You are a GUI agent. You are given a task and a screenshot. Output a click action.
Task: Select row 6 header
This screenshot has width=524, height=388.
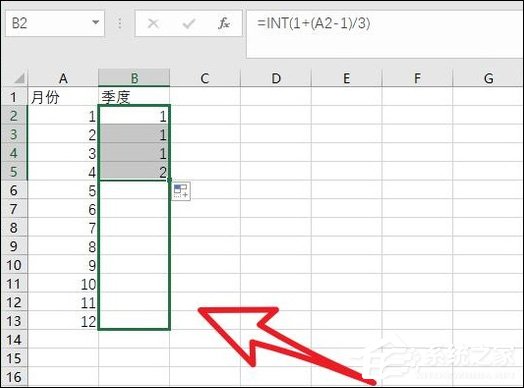(x=14, y=190)
